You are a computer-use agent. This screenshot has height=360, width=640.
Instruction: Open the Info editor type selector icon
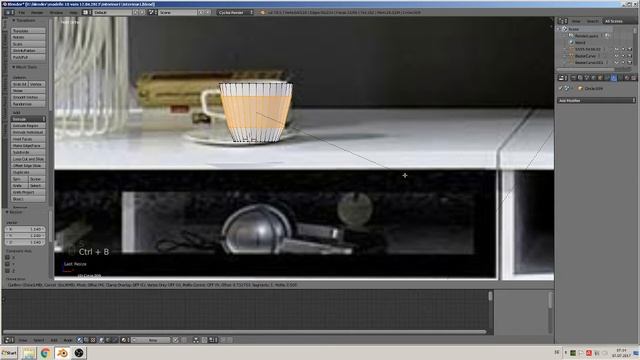click(8, 12)
